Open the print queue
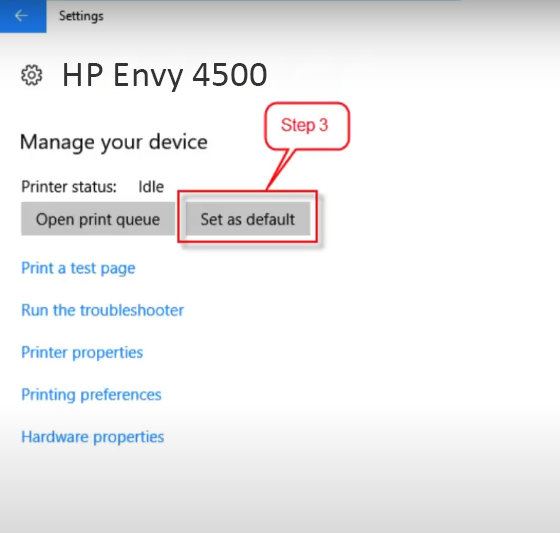 click(98, 219)
